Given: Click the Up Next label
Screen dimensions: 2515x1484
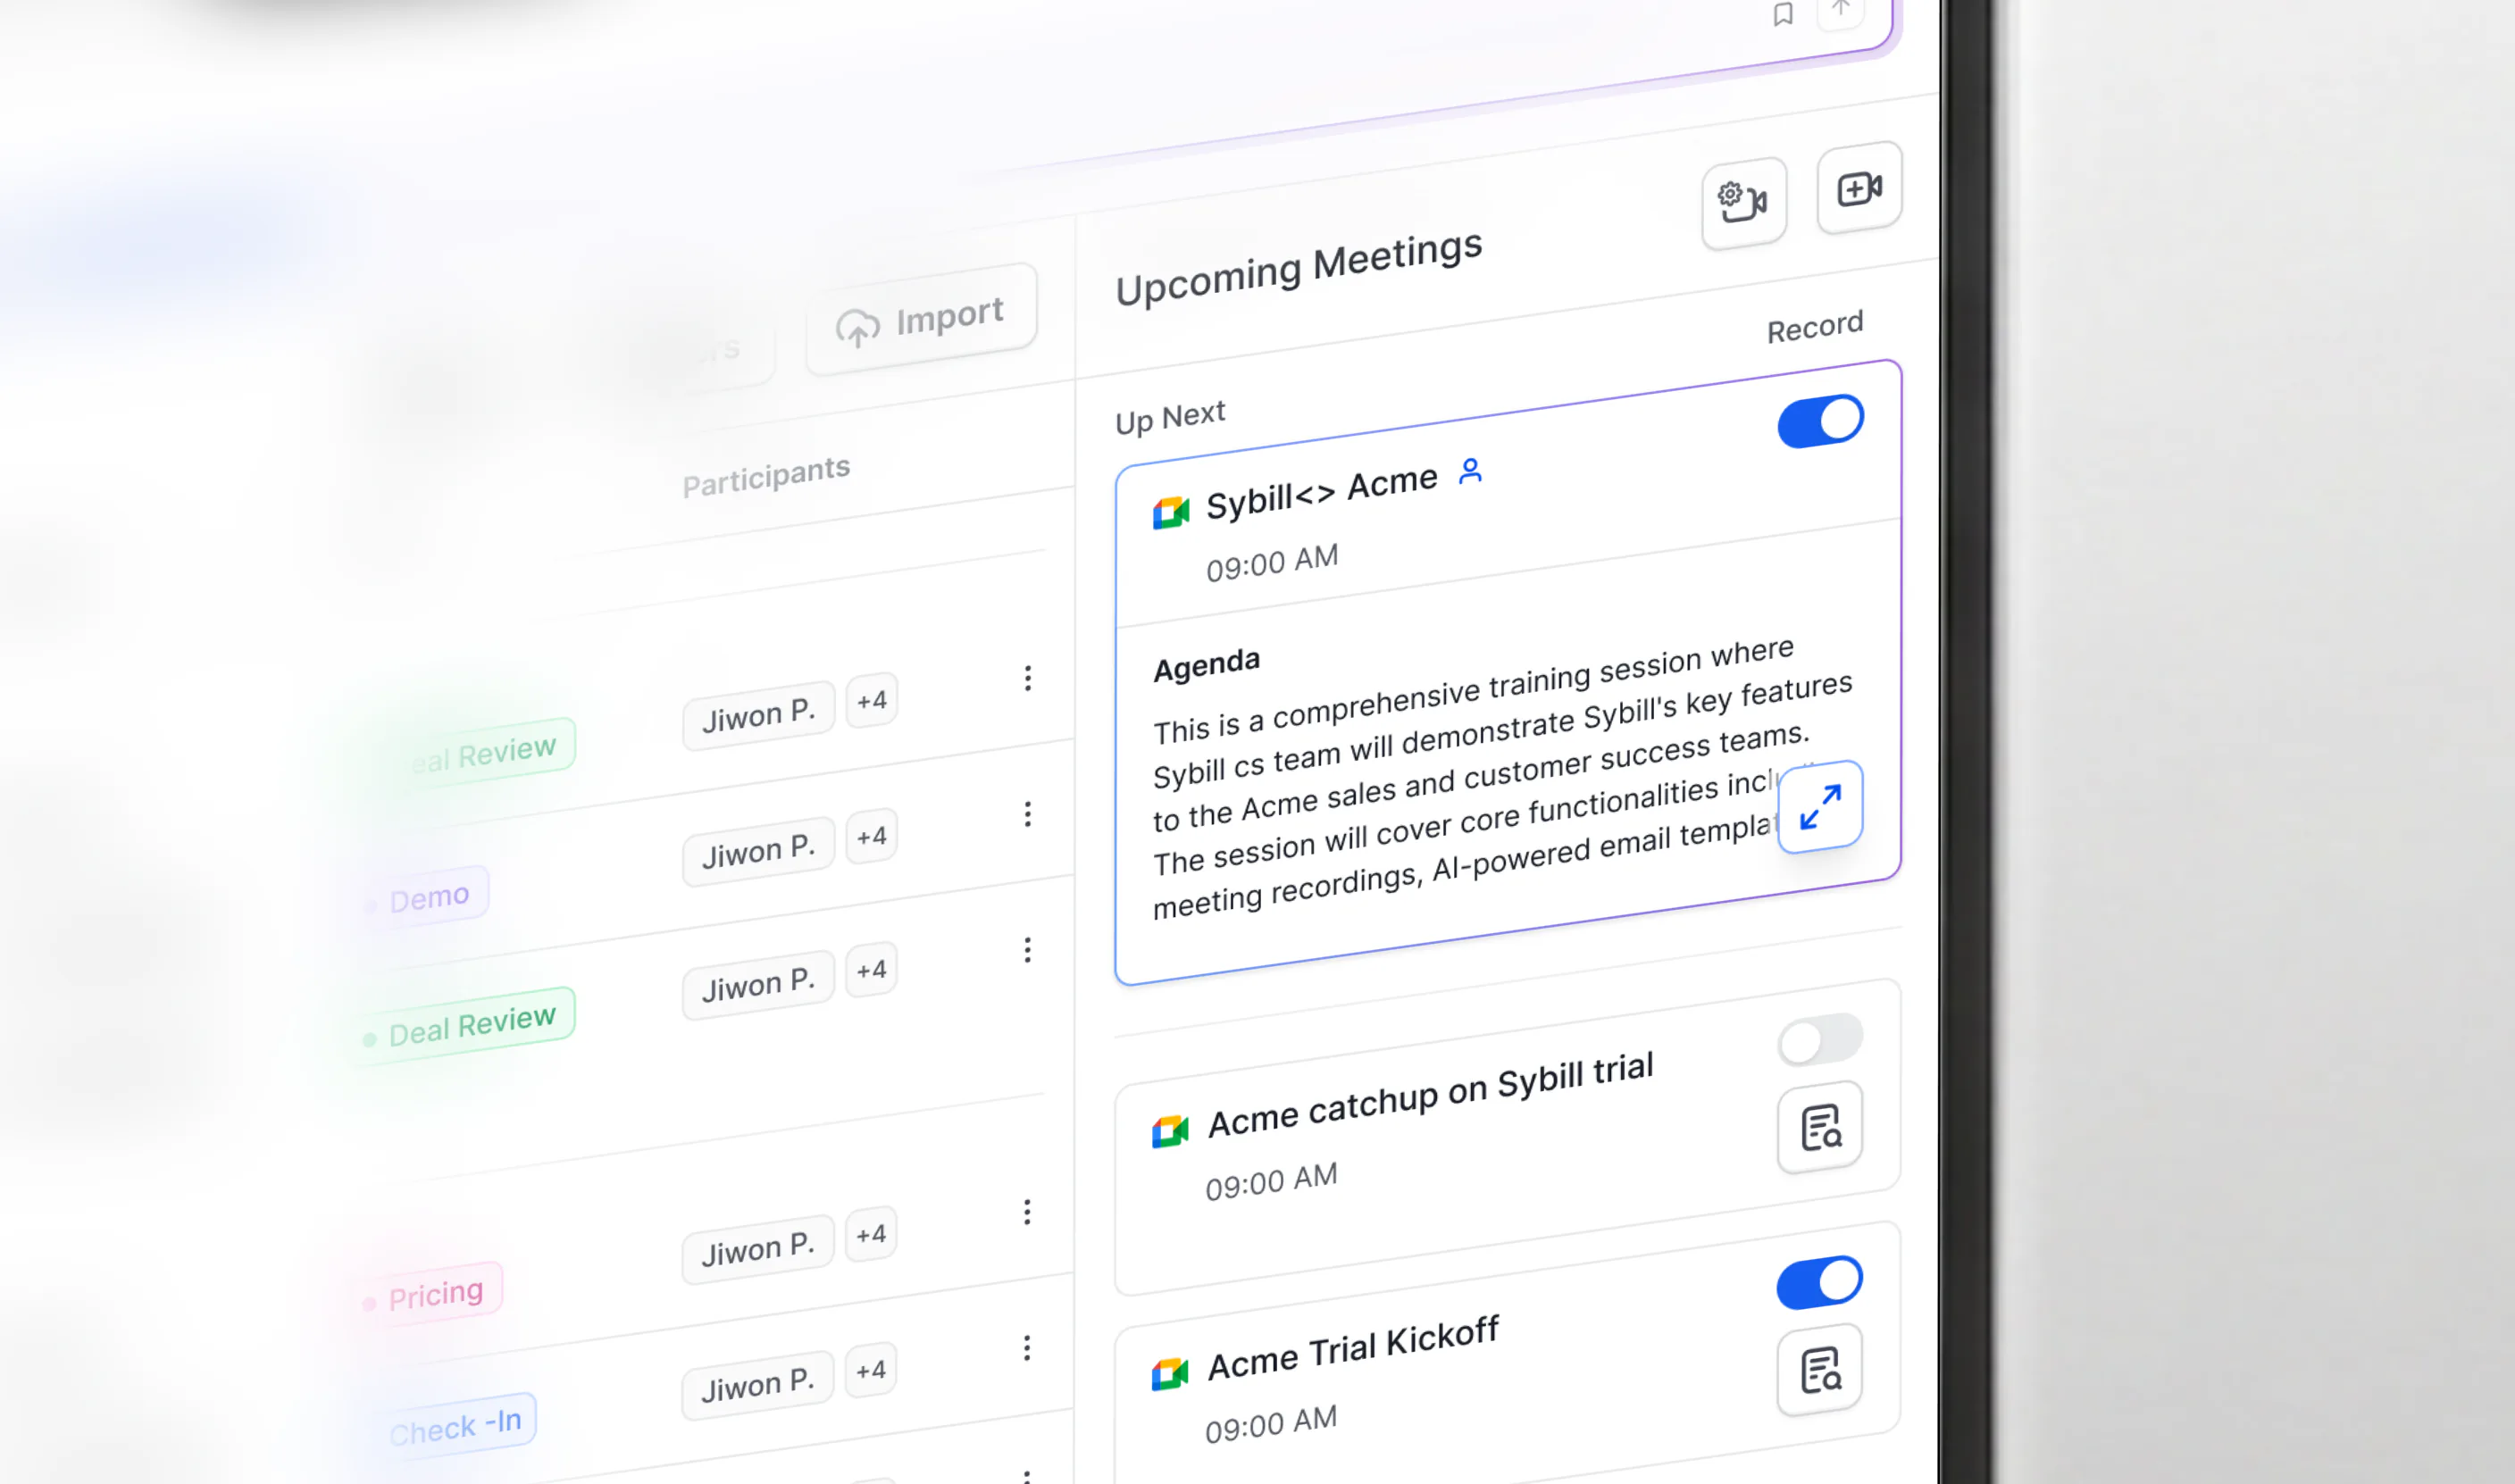Looking at the screenshot, I should coord(1170,417).
